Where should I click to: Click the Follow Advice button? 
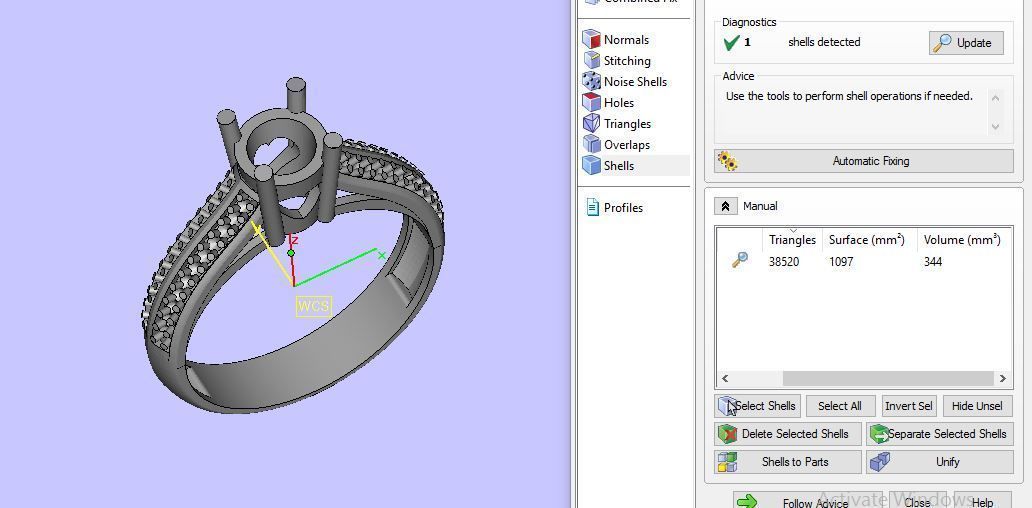(807, 501)
